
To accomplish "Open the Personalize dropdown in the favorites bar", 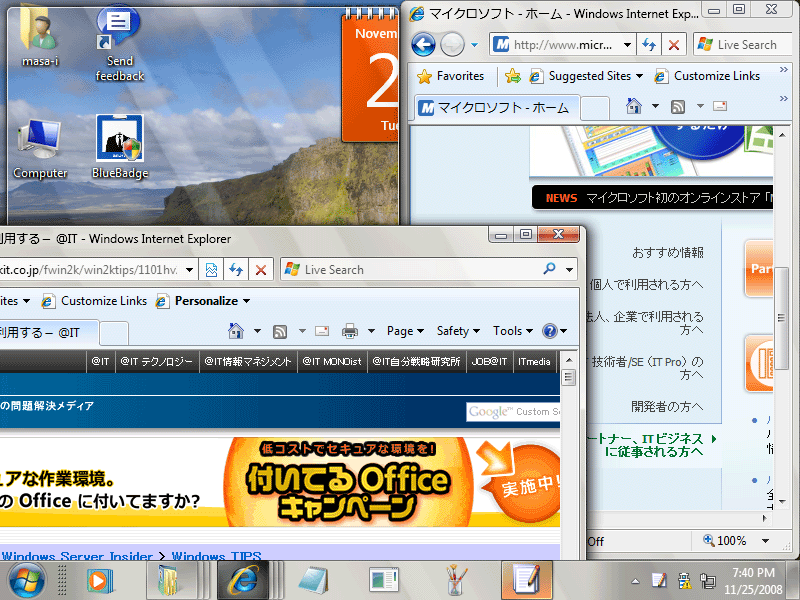I will pos(203,301).
